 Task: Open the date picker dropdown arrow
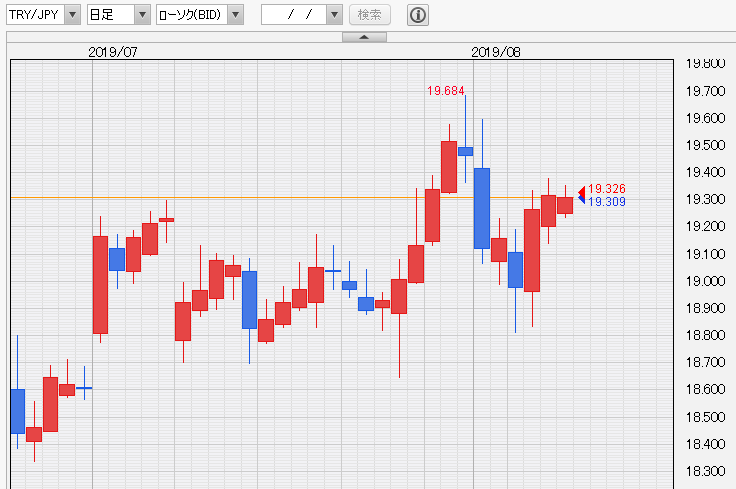[x=334, y=15]
